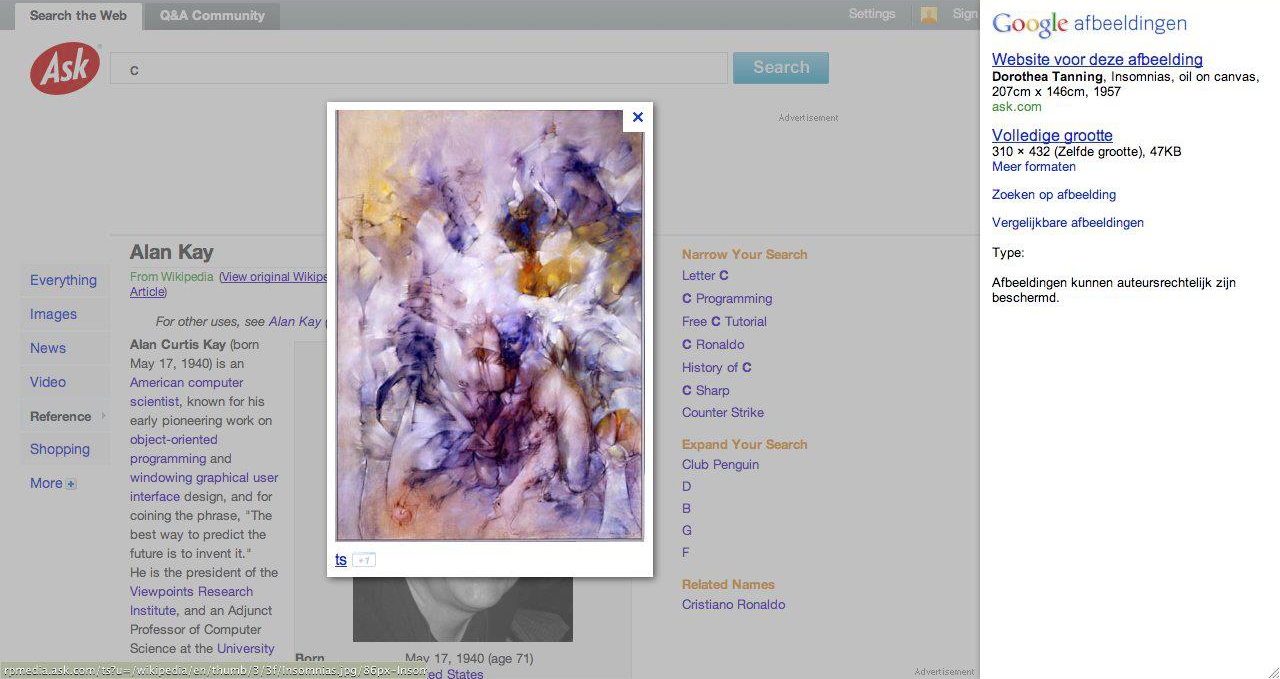This screenshot has height=679, width=1280.
Task: Open Volledige grootte link
Action: coord(1052,136)
